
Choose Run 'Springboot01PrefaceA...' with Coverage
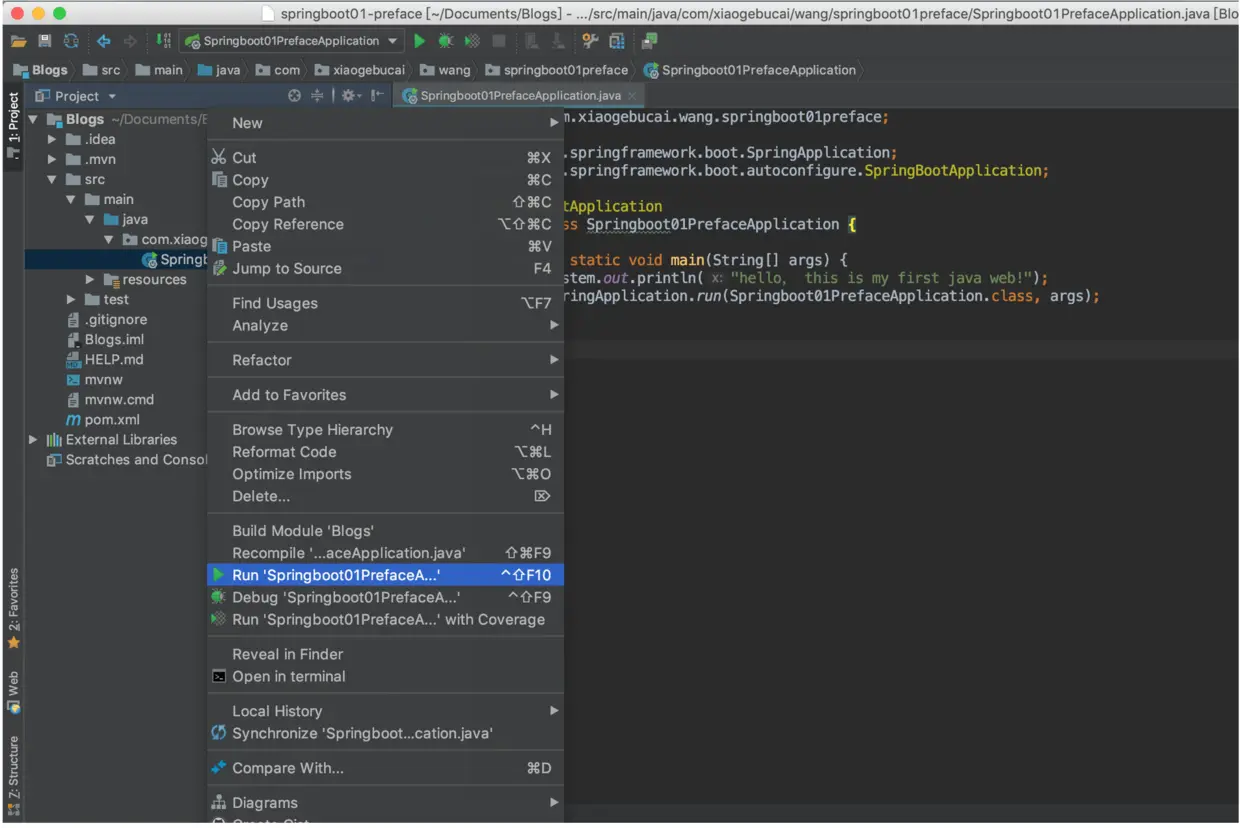point(385,619)
